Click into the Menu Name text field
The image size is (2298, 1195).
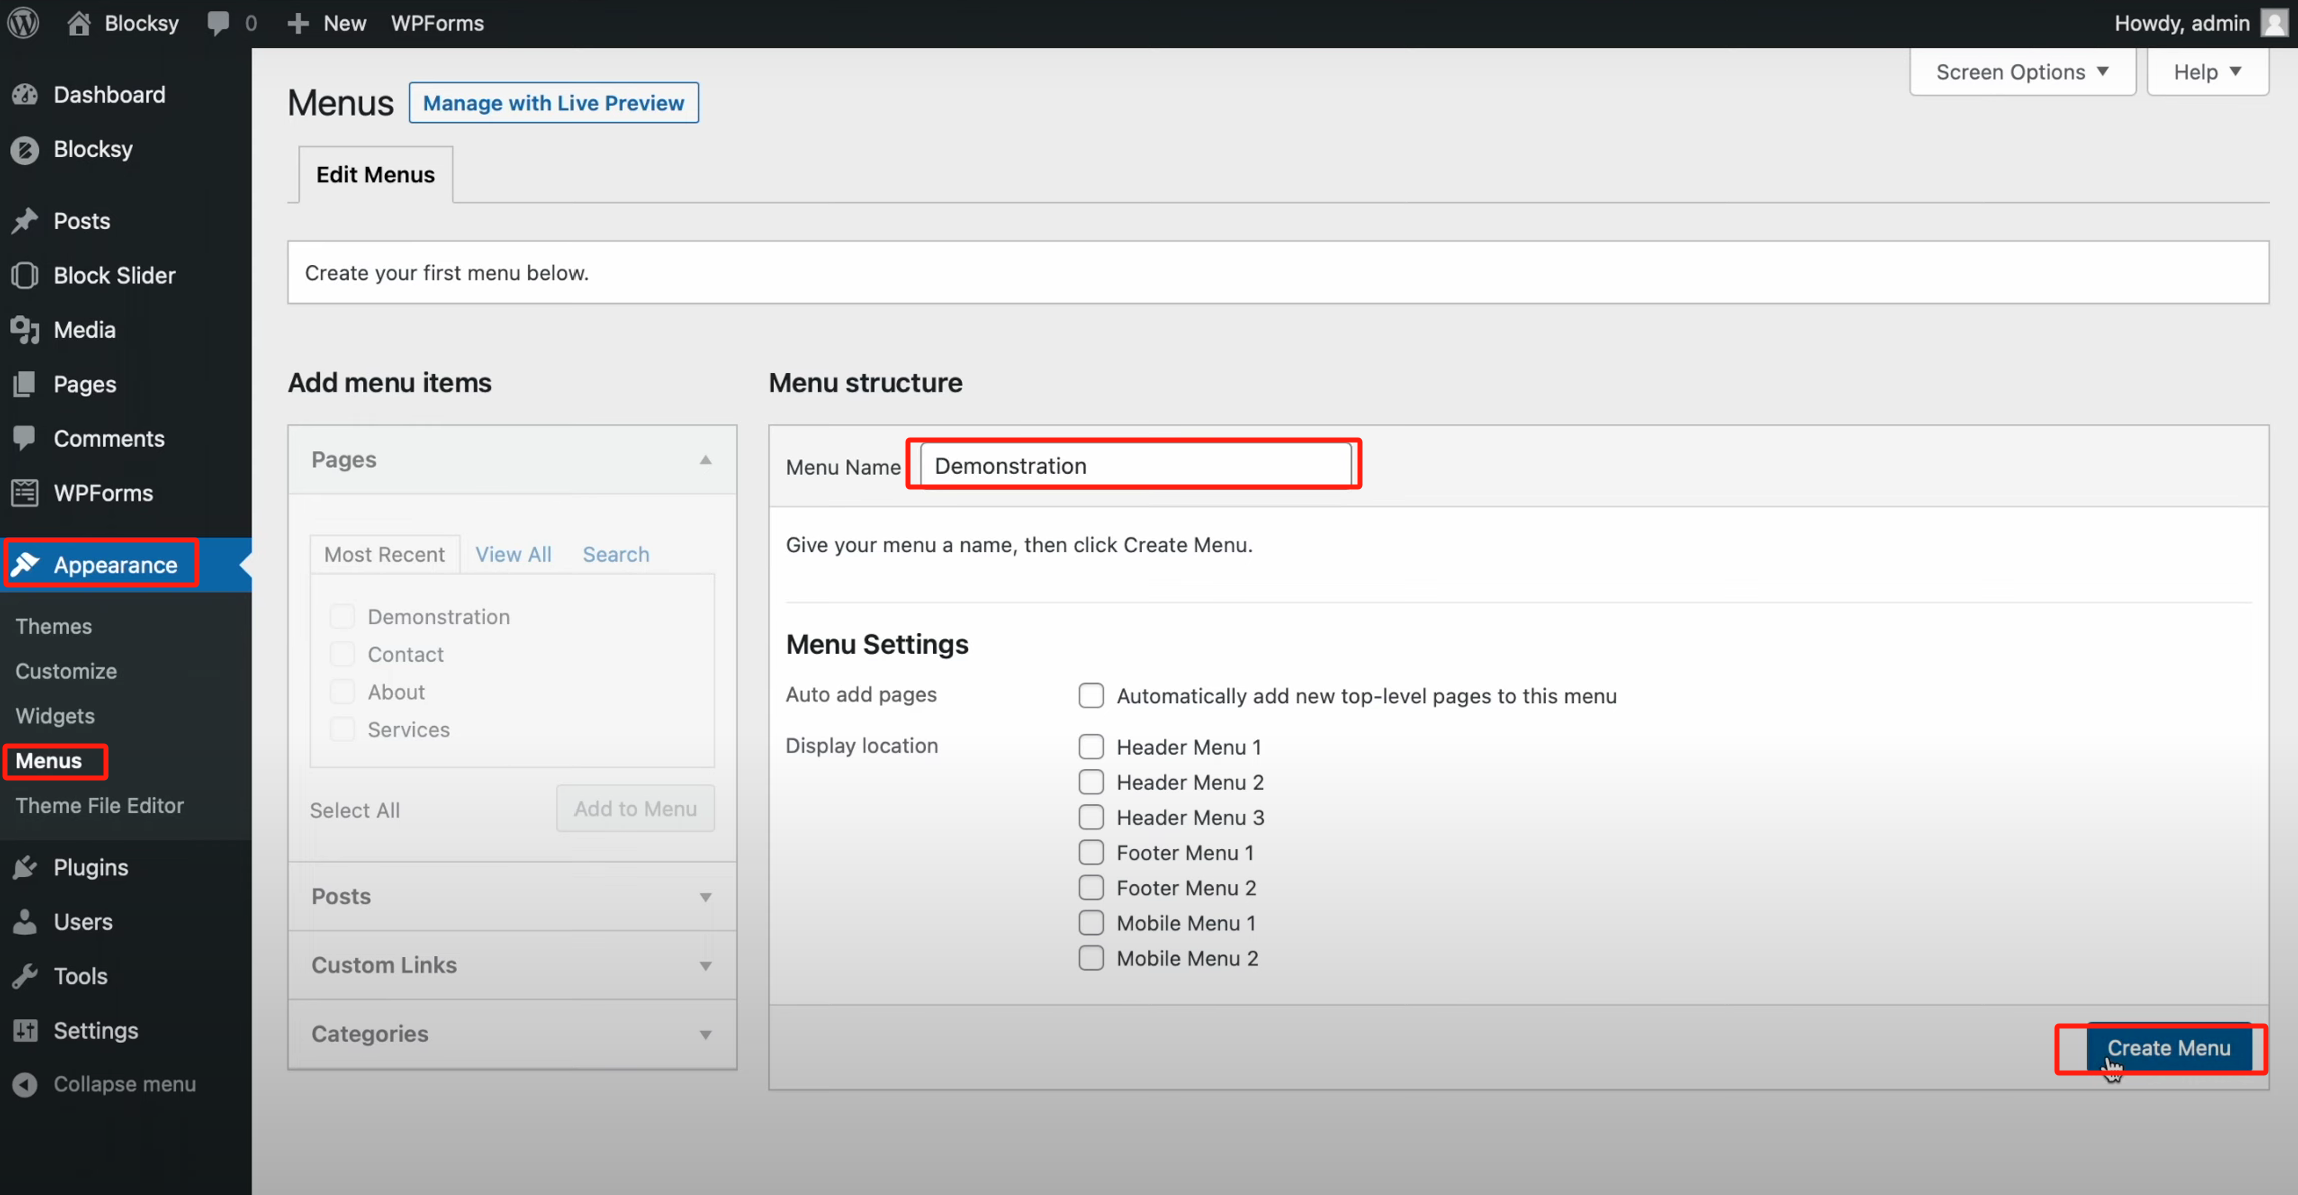tap(1135, 466)
